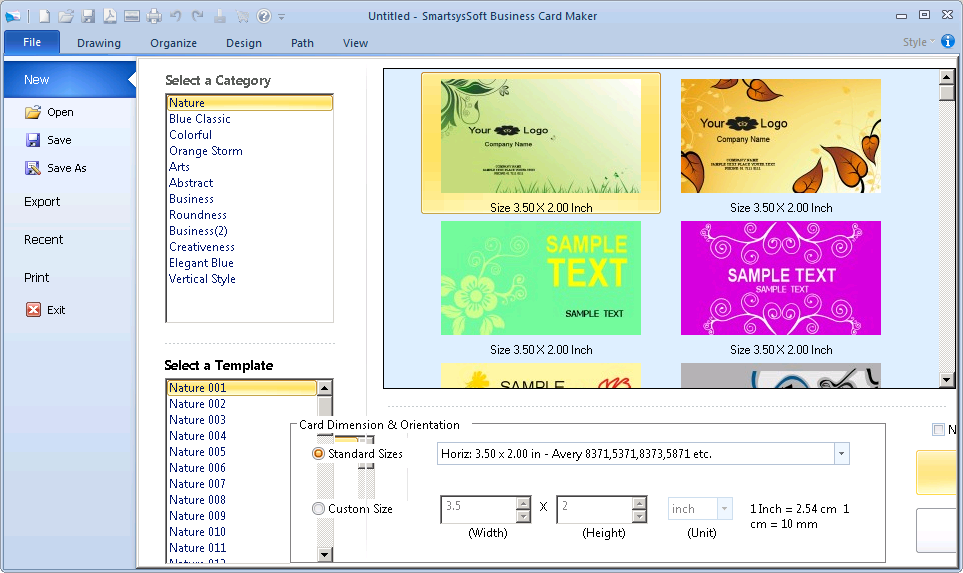
Task: Click Save As in the File menu
Action: pos(66,168)
